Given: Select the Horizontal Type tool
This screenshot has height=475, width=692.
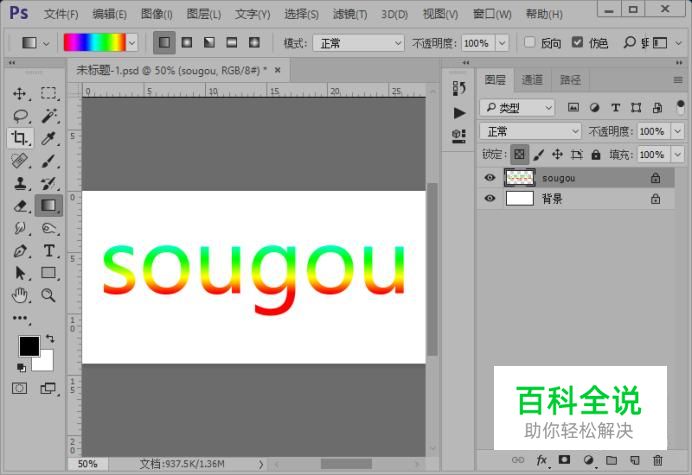Looking at the screenshot, I should 49,251.
